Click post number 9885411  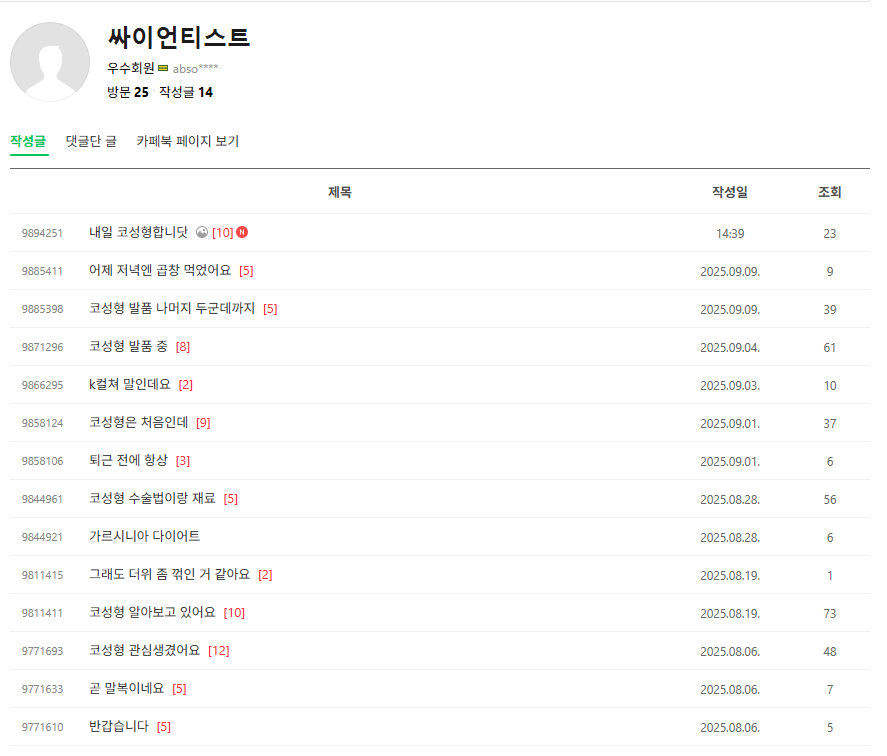[x=42, y=271]
